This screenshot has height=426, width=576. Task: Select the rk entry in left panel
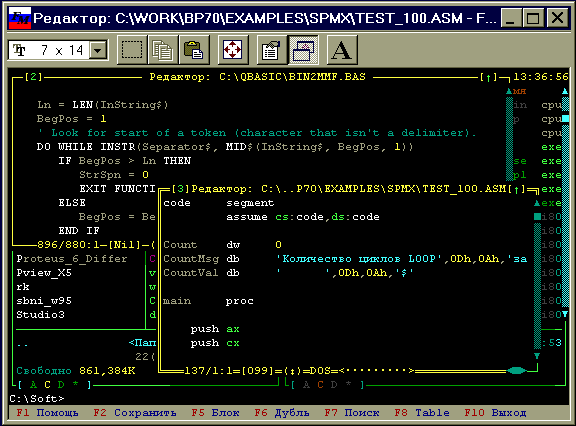(x=23, y=287)
